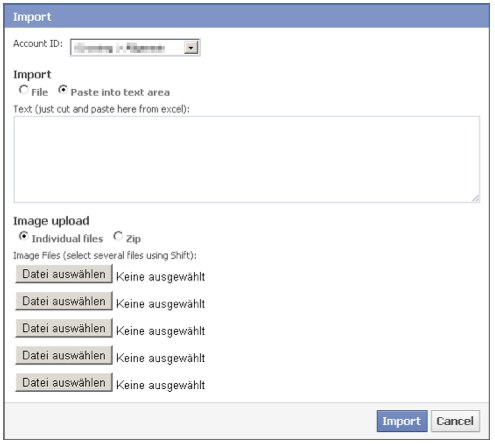This screenshot has height=445, width=495.
Task: Click the text area resize grip
Action: tap(475, 198)
